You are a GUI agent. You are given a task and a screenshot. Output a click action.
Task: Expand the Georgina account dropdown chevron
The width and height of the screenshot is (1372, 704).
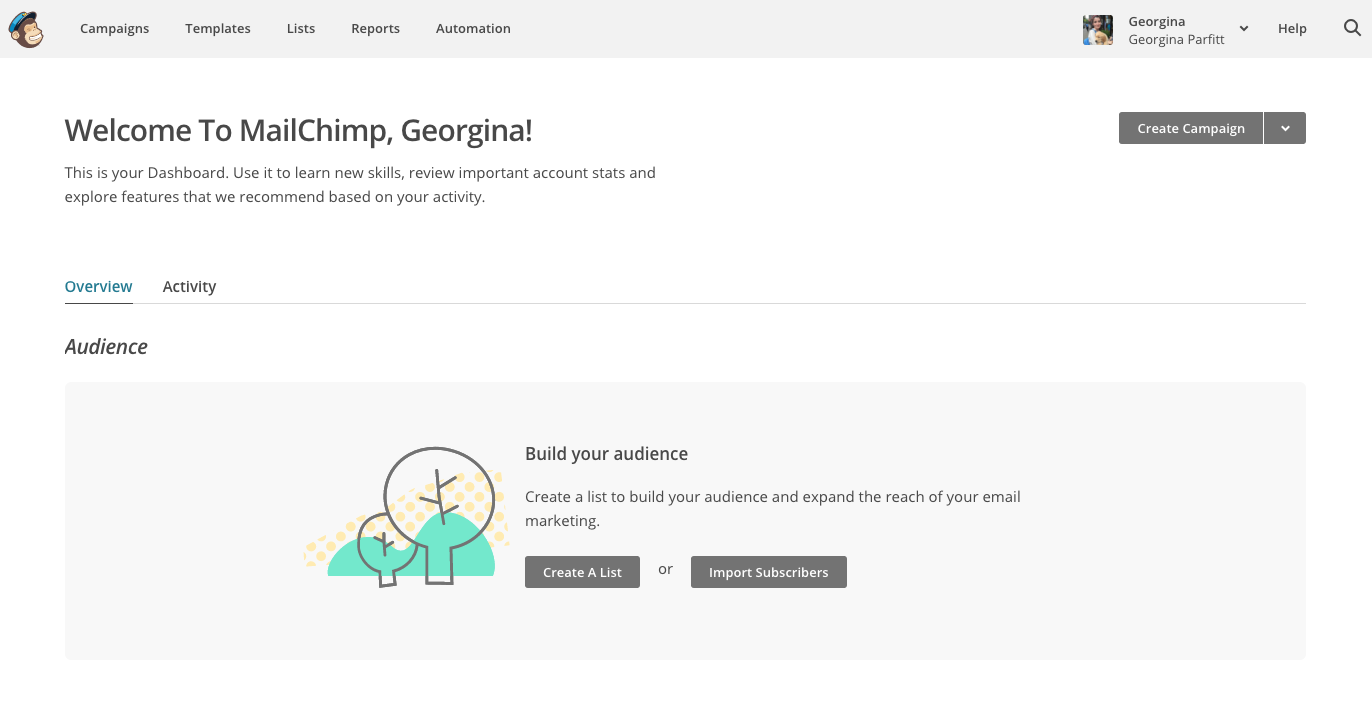click(x=1244, y=29)
